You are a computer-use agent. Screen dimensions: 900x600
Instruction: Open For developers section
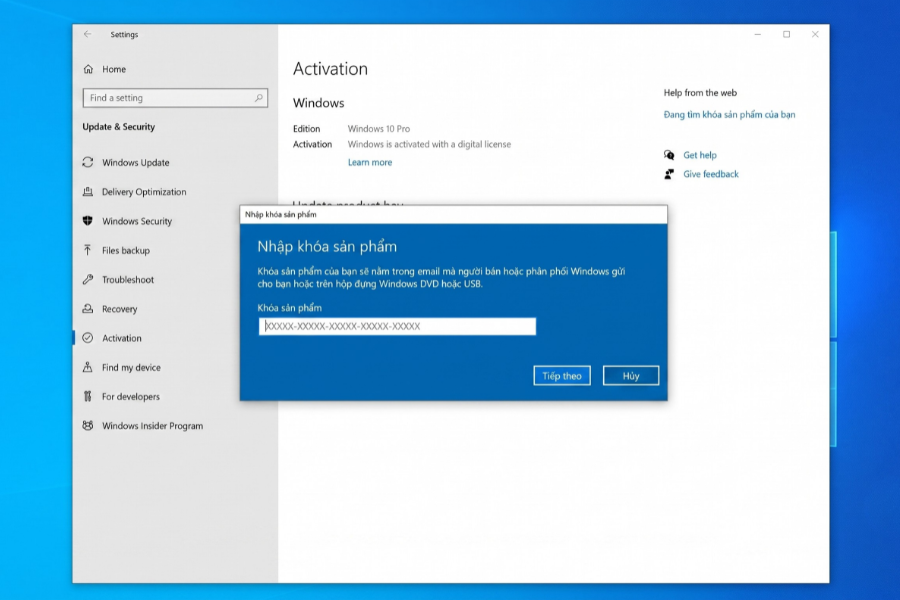click(x=131, y=397)
